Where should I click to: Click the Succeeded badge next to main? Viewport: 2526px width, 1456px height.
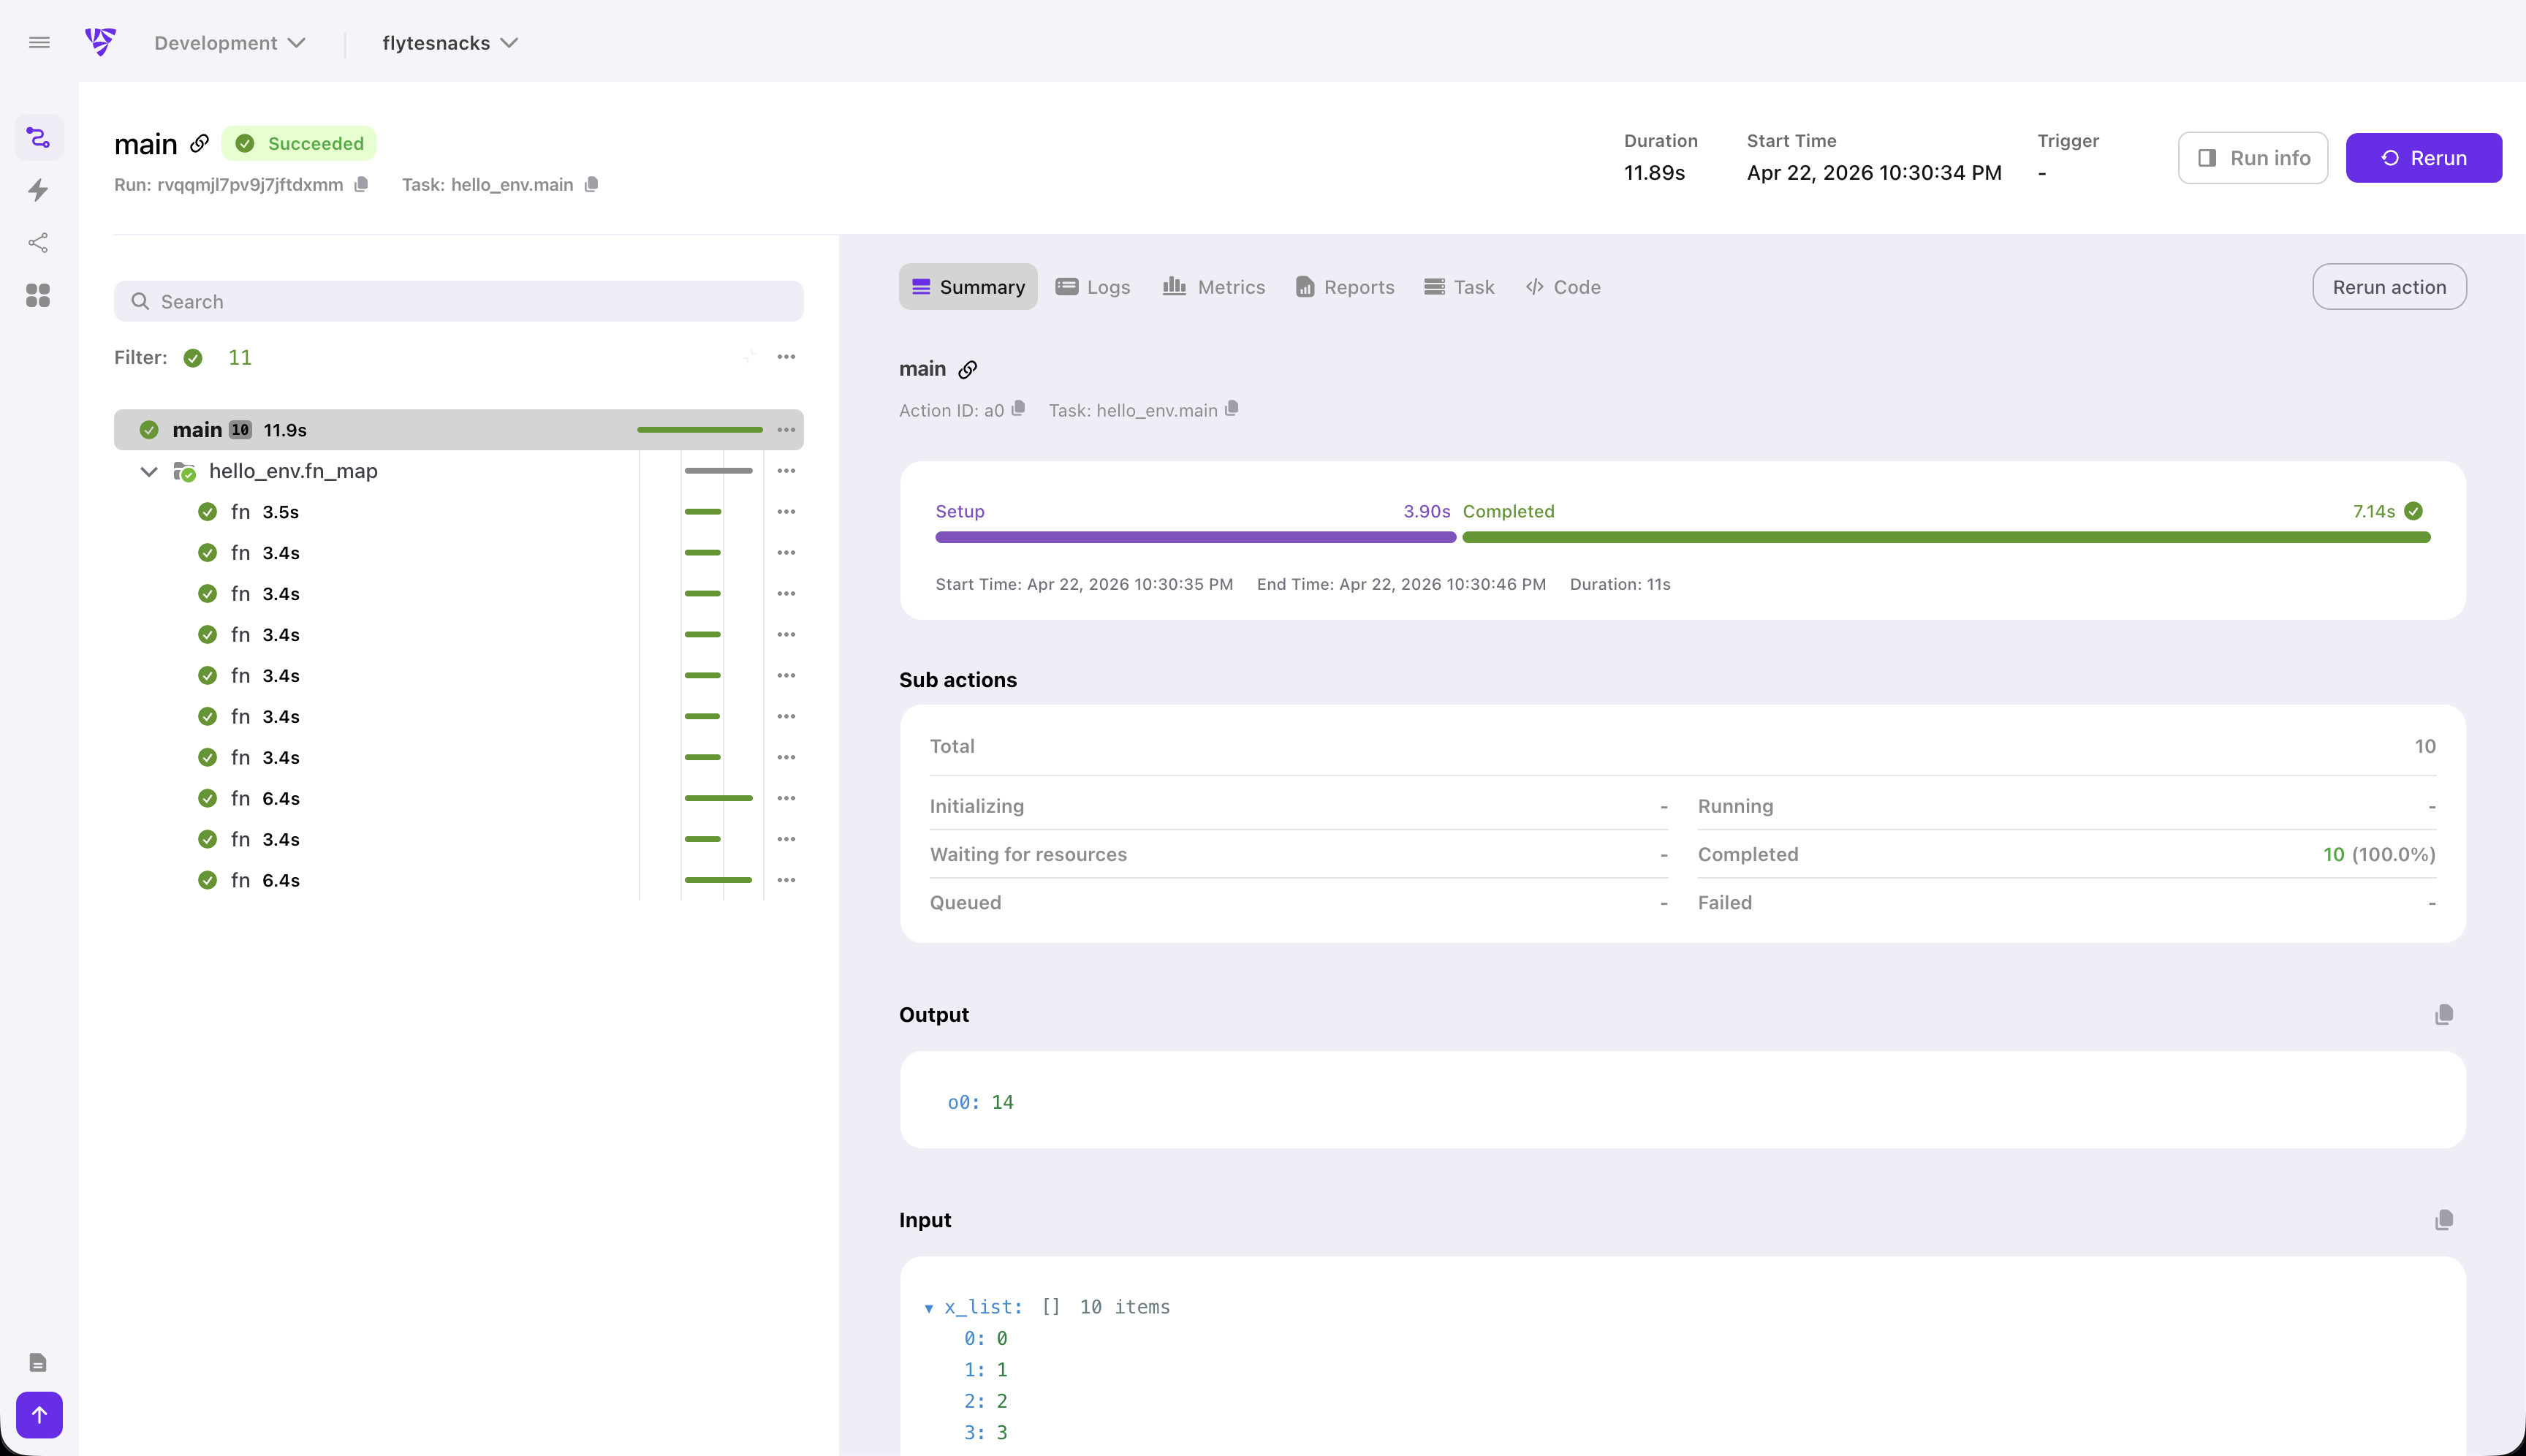299,143
